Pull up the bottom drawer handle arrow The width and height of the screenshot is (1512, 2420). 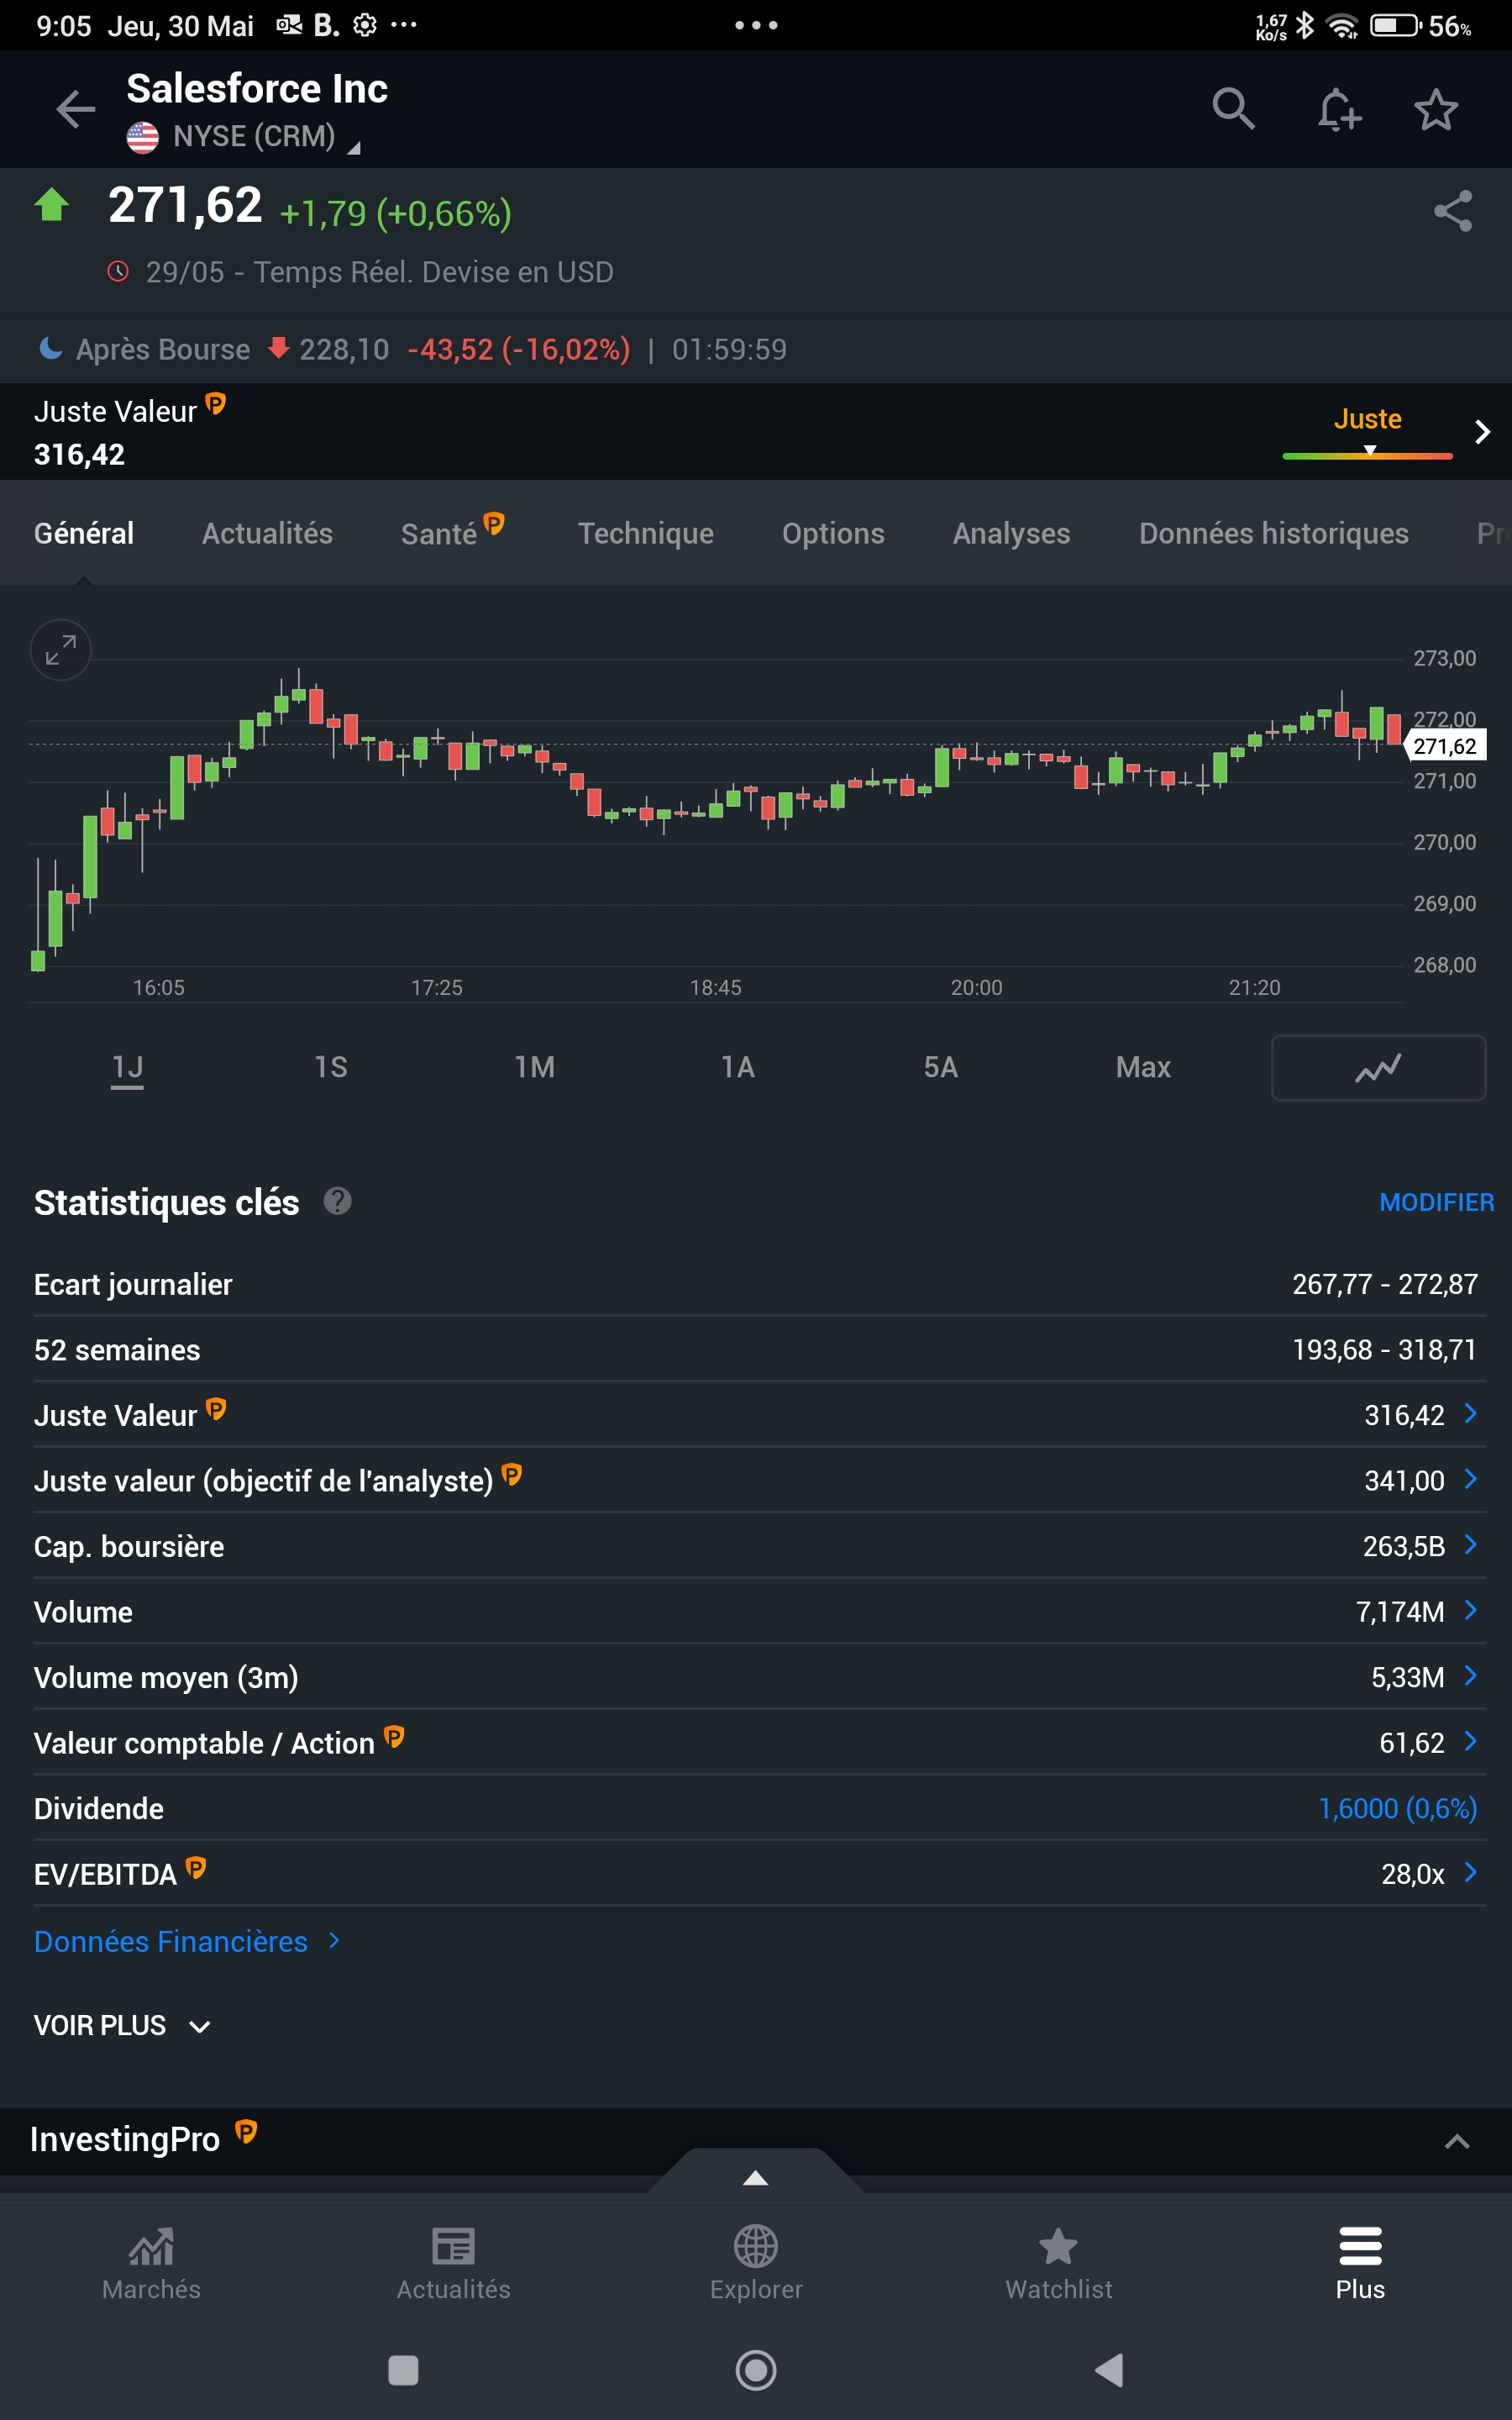tap(756, 2178)
